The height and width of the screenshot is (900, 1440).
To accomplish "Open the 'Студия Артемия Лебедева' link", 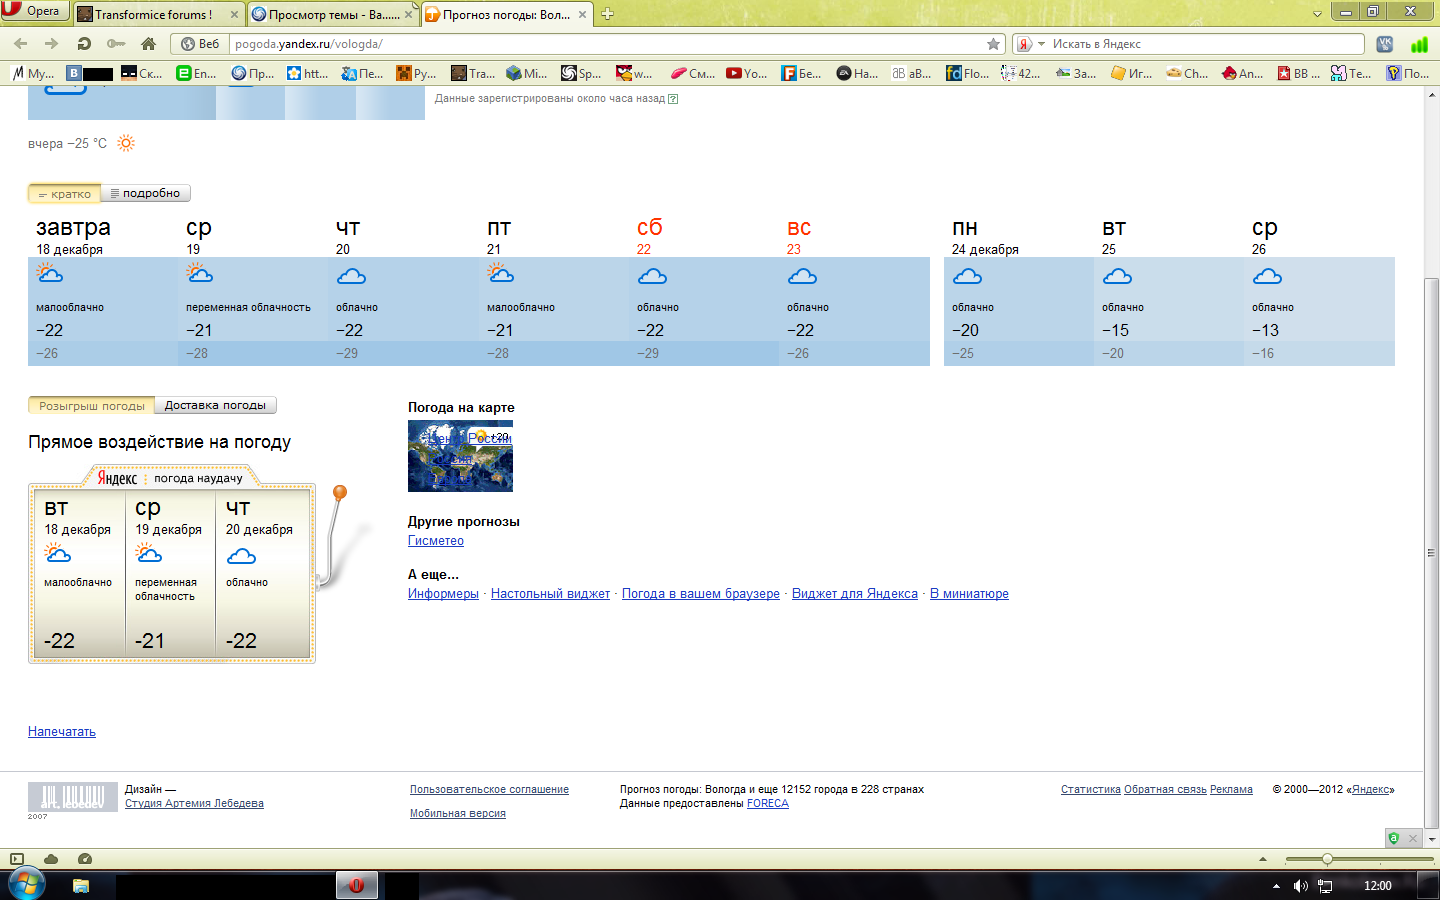I will pyautogui.click(x=194, y=804).
